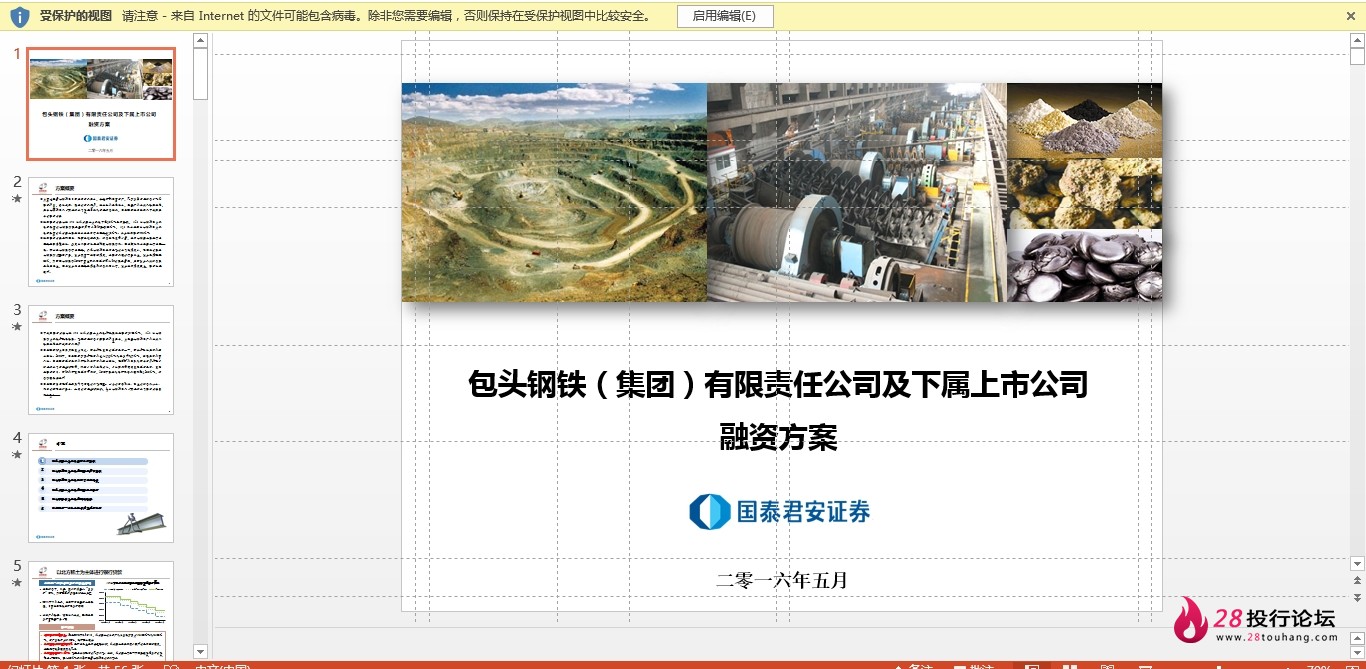Viewport: 1366px width, 669px height.
Task: Click the Protected View shield icon
Action: click(x=19, y=16)
